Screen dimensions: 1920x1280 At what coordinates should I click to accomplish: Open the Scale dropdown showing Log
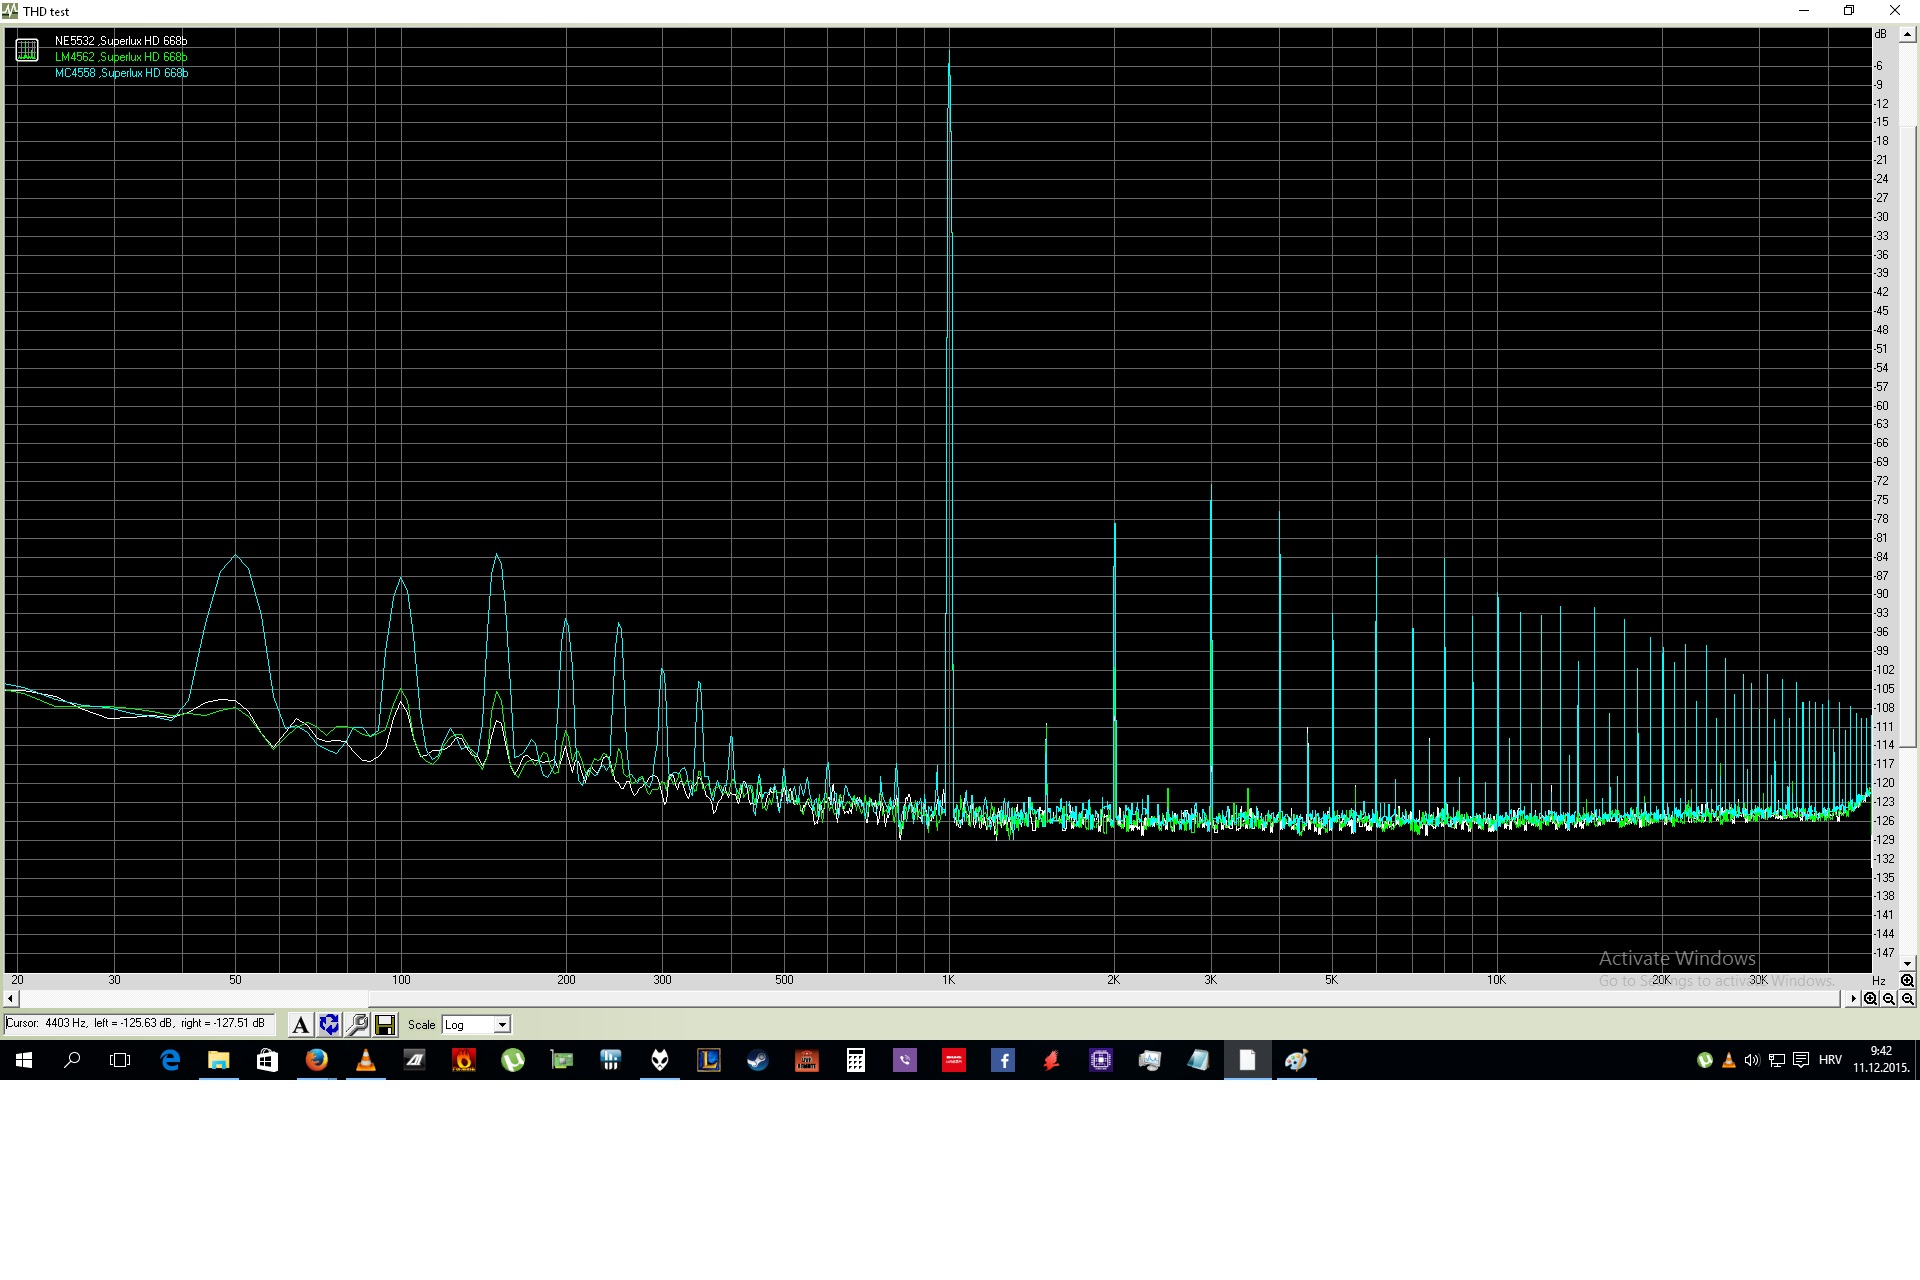click(x=477, y=1025)
